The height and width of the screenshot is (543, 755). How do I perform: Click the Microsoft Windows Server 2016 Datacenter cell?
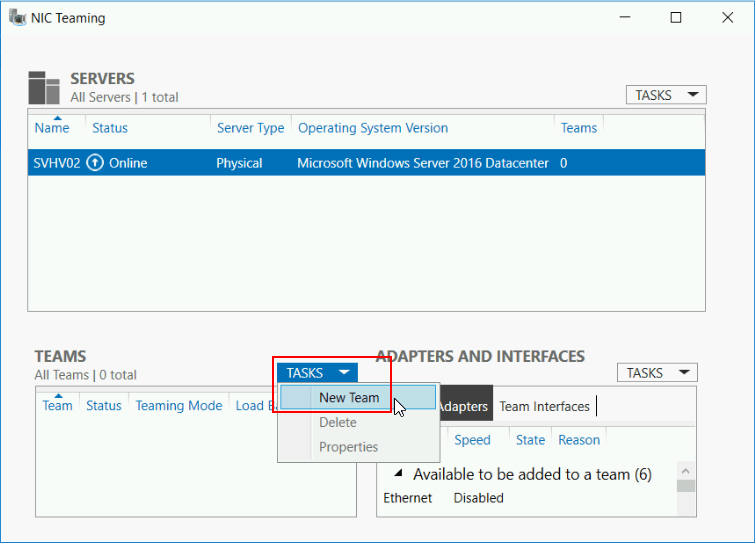coord(423,163)
